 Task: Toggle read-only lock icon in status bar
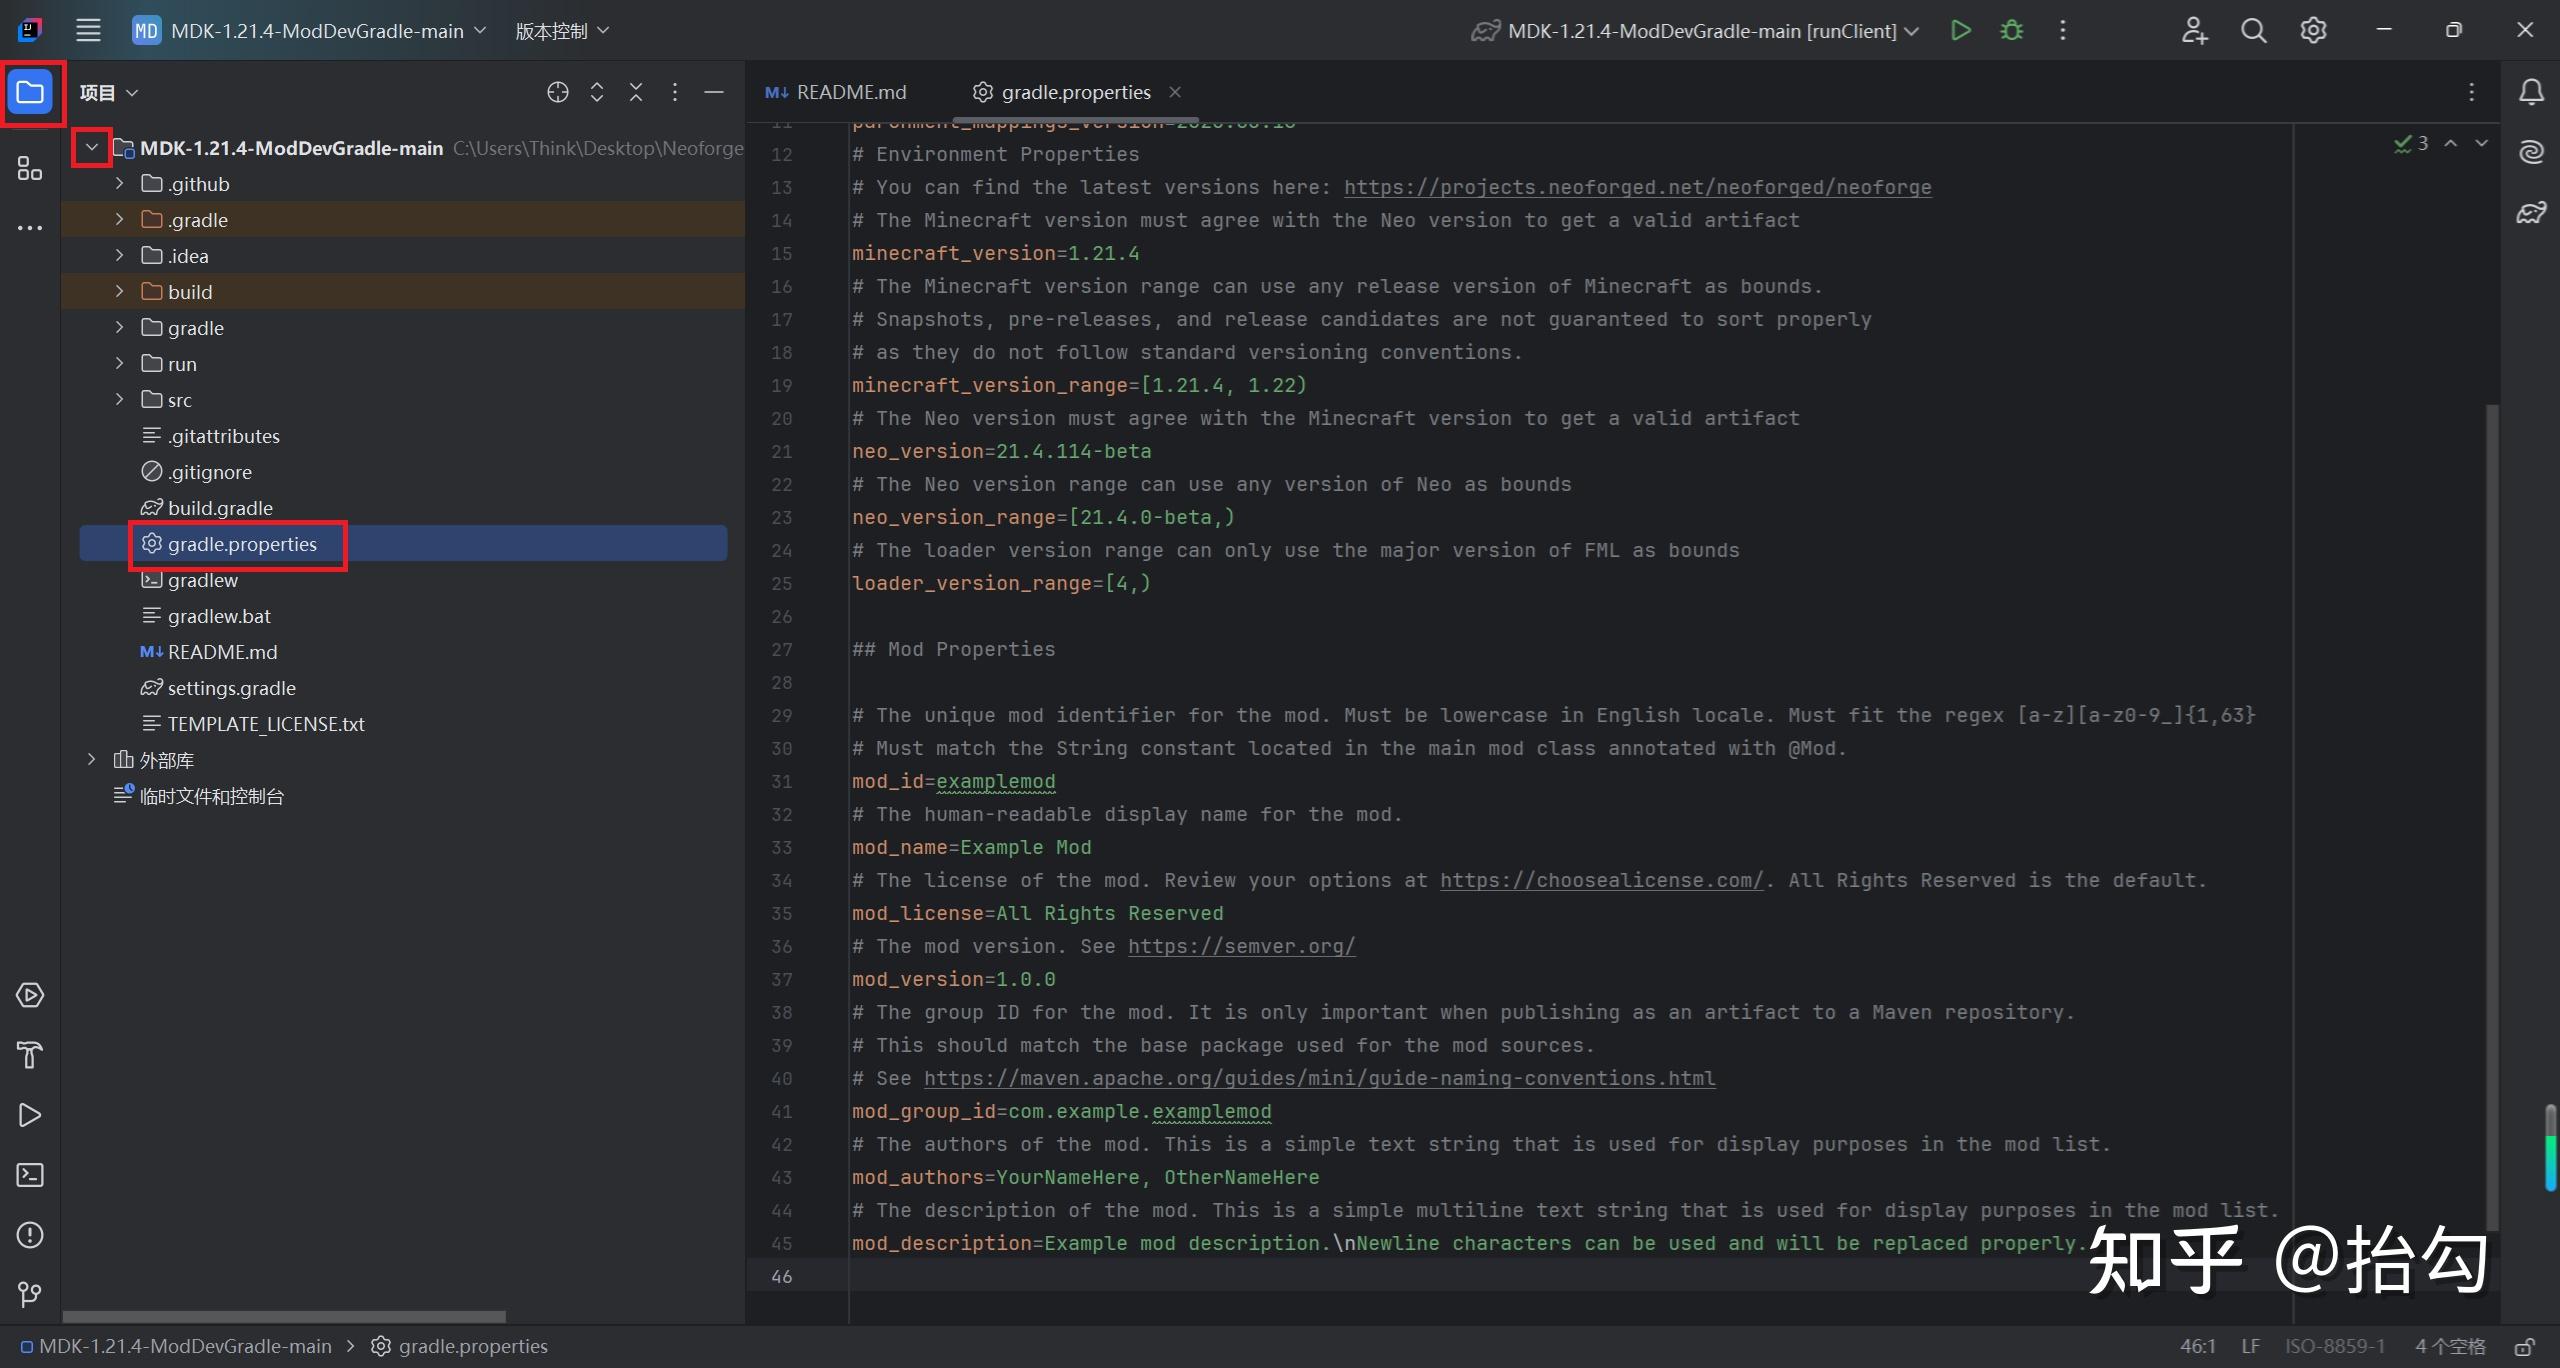coord(2524,1346)
